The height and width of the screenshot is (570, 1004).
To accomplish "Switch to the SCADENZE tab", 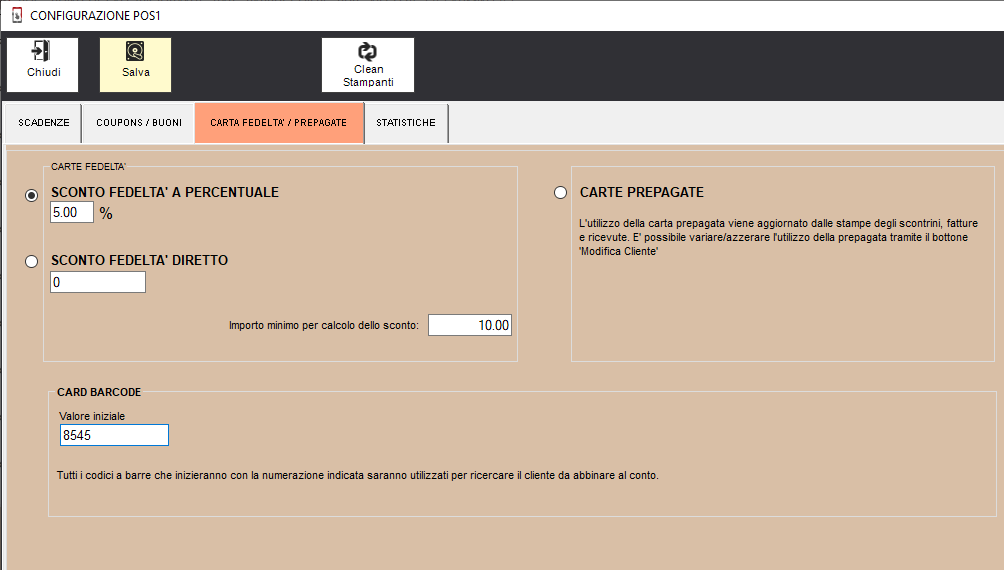I will tap(44, 122).
